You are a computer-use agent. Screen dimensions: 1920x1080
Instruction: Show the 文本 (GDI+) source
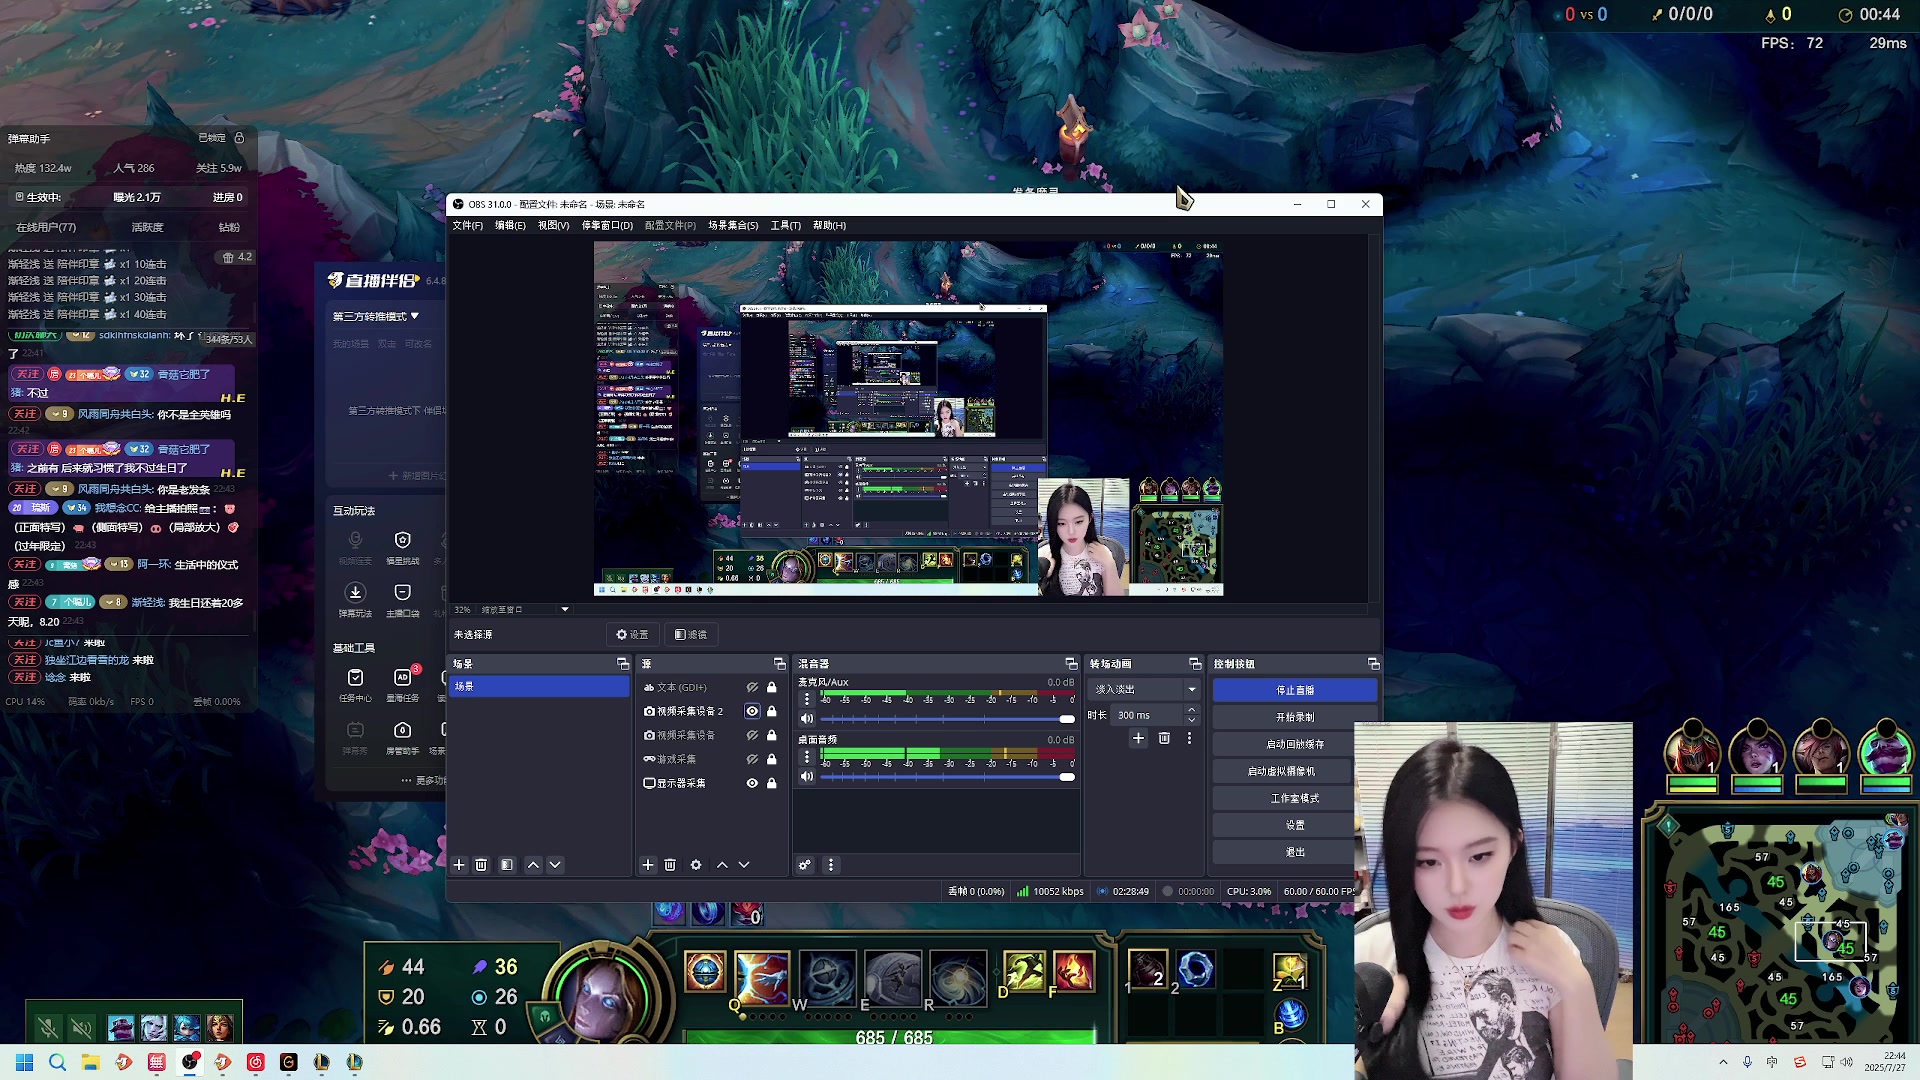pyautogui.click(x=752, y=688)
